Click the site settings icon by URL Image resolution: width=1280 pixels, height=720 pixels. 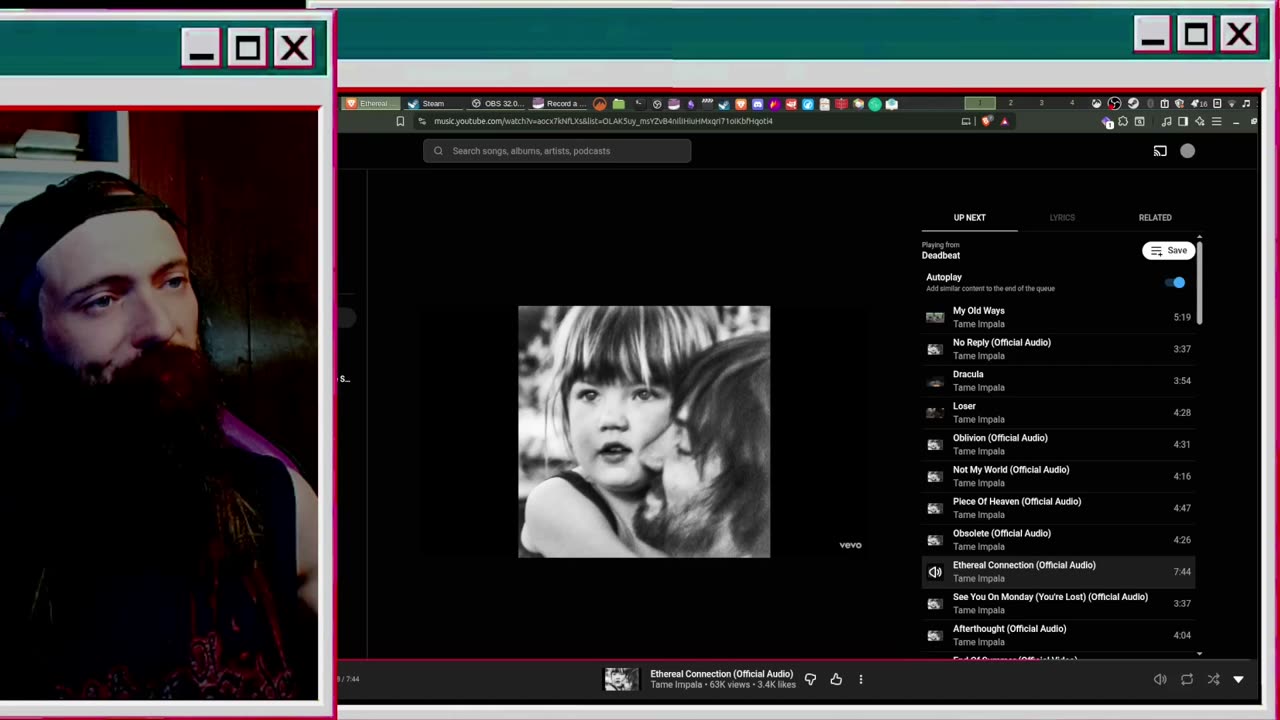[422, 121]
